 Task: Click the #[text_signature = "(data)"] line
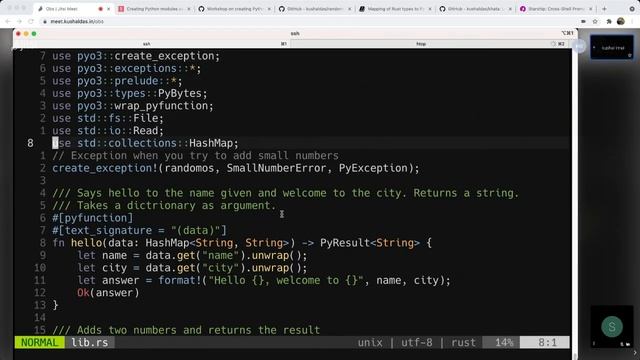(139, 231)
